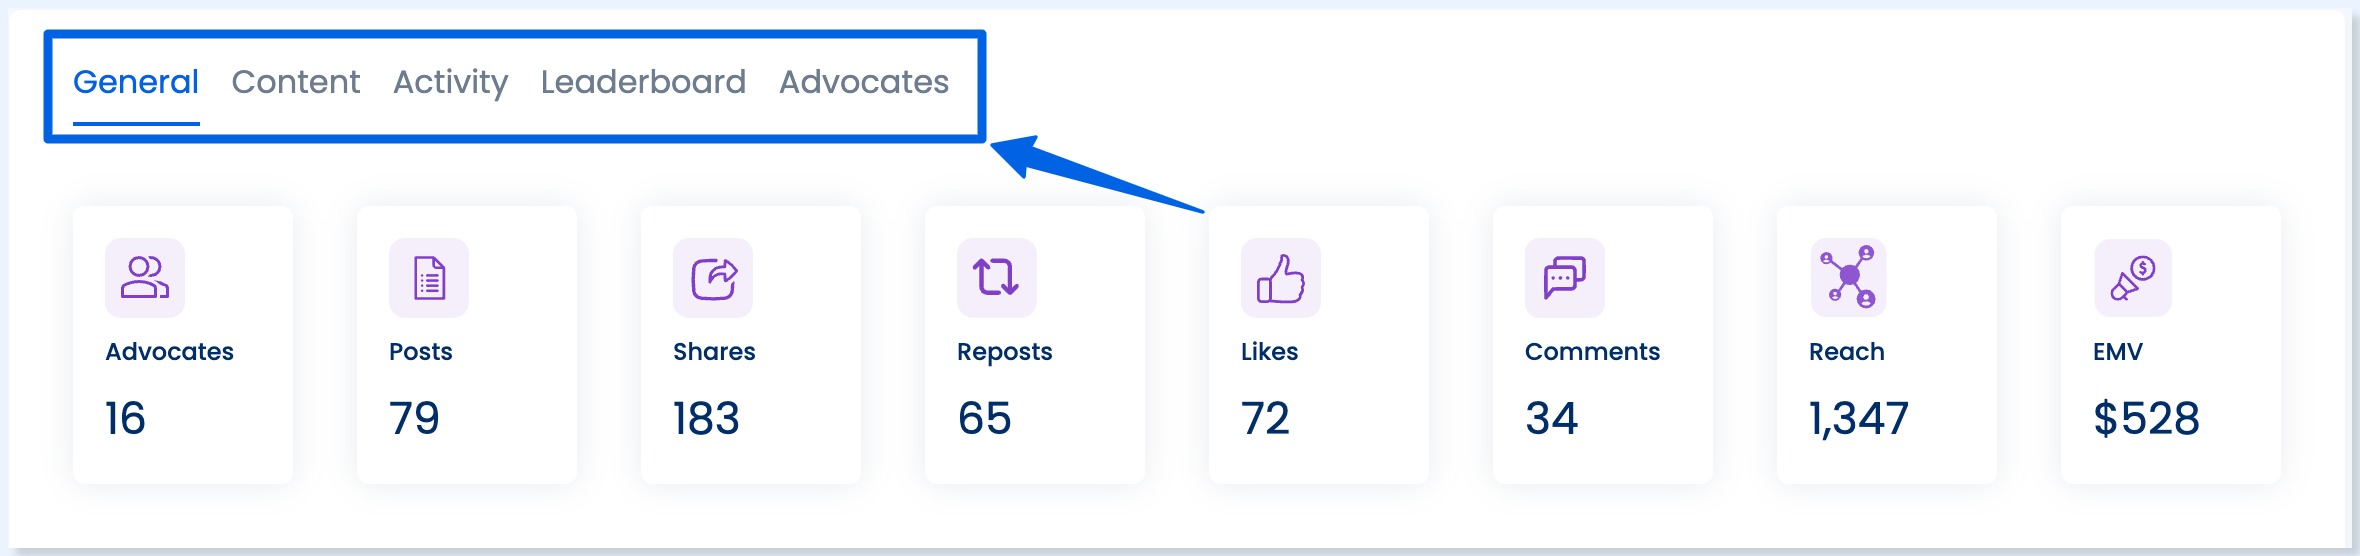Viewport: 2360px width, 556px height.
Task: Click the Advocates people icon
Action: [145, 277]
